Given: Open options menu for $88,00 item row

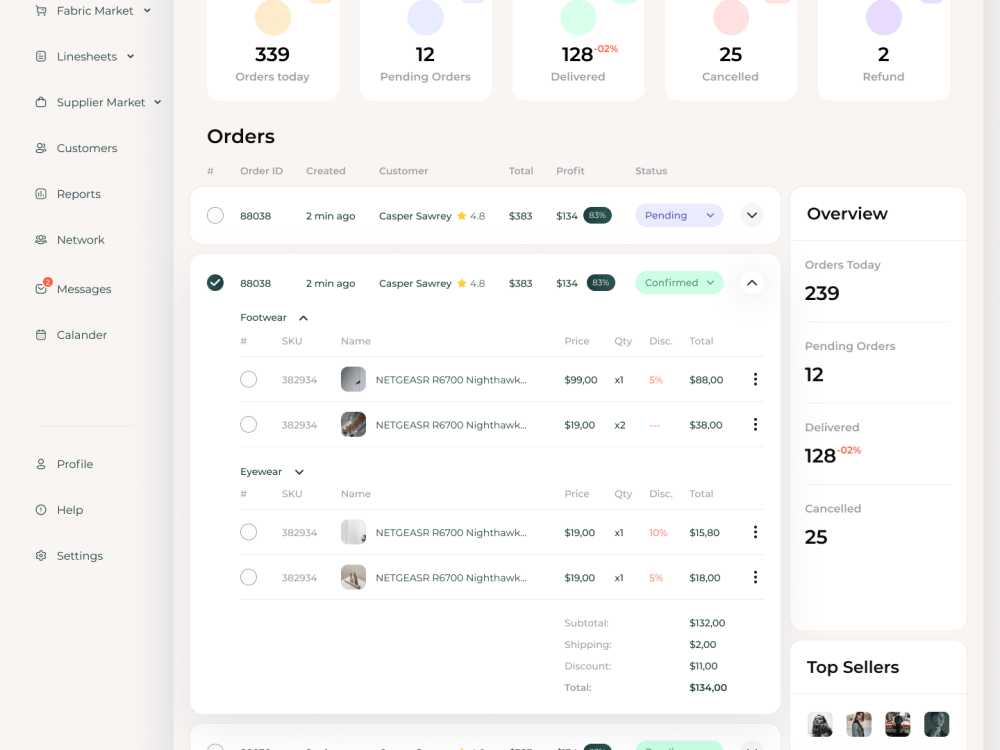Looking at the screenshot, I should click(755, 379).
